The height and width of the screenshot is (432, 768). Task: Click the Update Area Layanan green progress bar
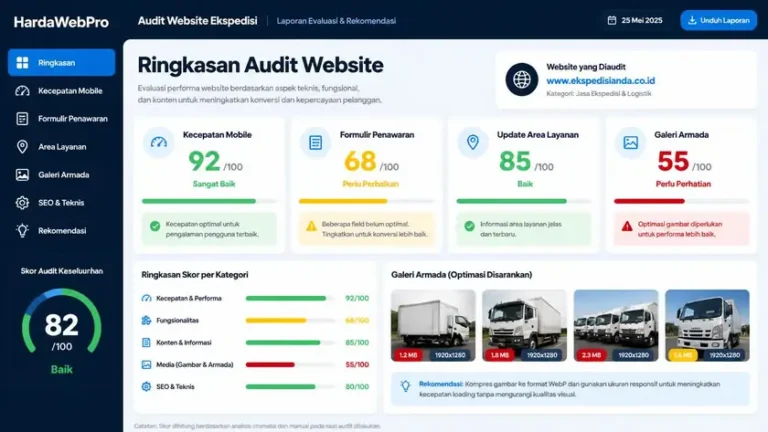tap(524, 201)
